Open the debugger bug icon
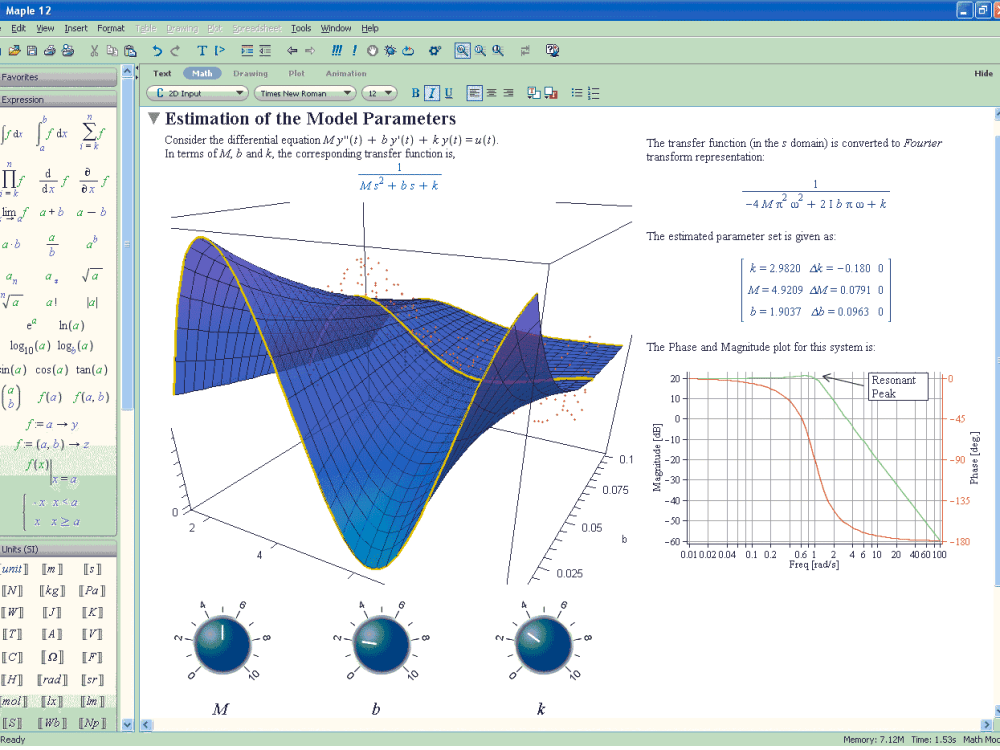This screenshot has height=750, width=1000. 390,51
